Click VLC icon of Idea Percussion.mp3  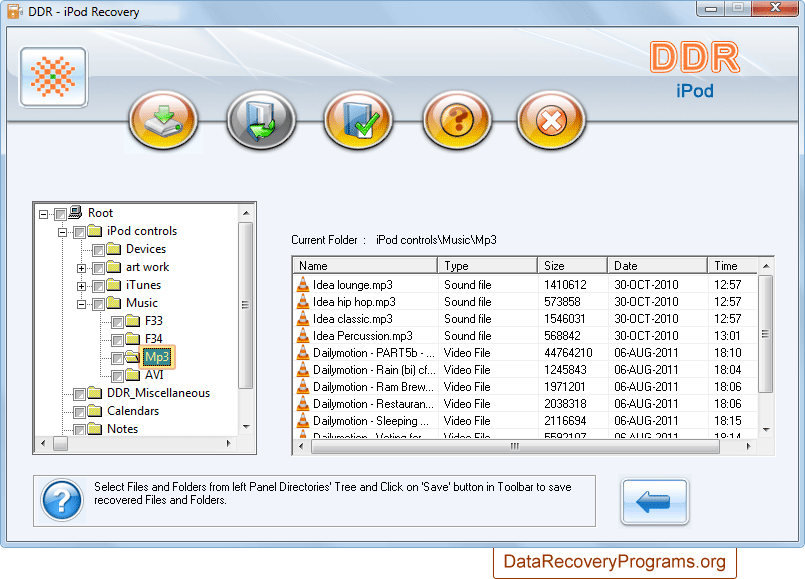303,335
